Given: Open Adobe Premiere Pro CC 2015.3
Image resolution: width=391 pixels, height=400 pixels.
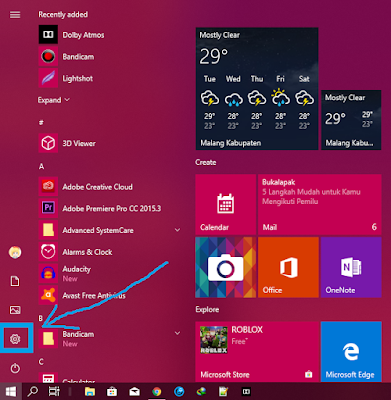Looking at the screenshot, I should pos(100,208).
